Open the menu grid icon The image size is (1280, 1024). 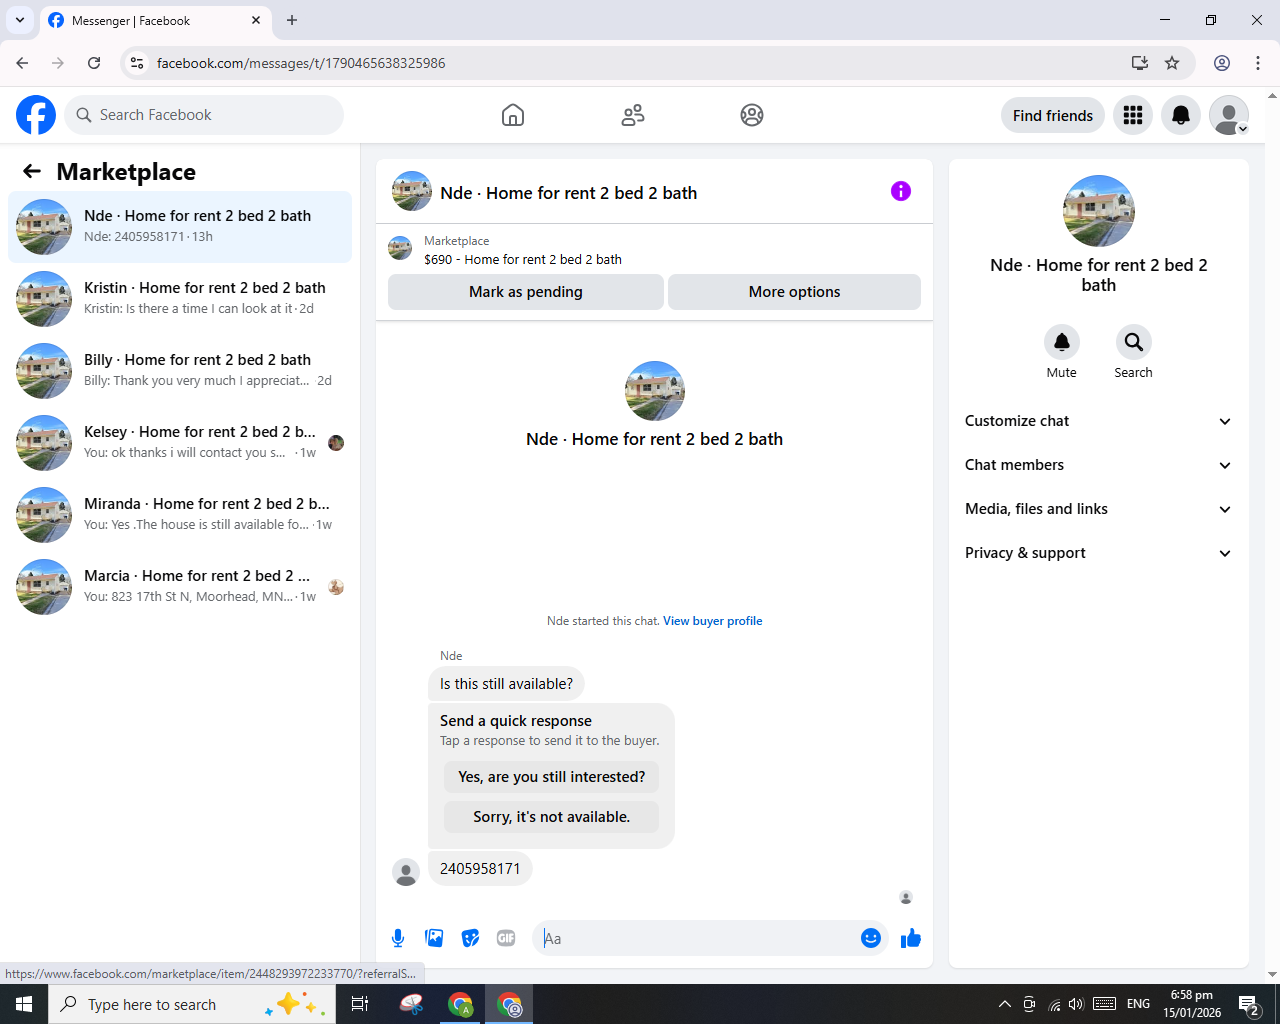pyautogui.click(x=1133, y=115)
